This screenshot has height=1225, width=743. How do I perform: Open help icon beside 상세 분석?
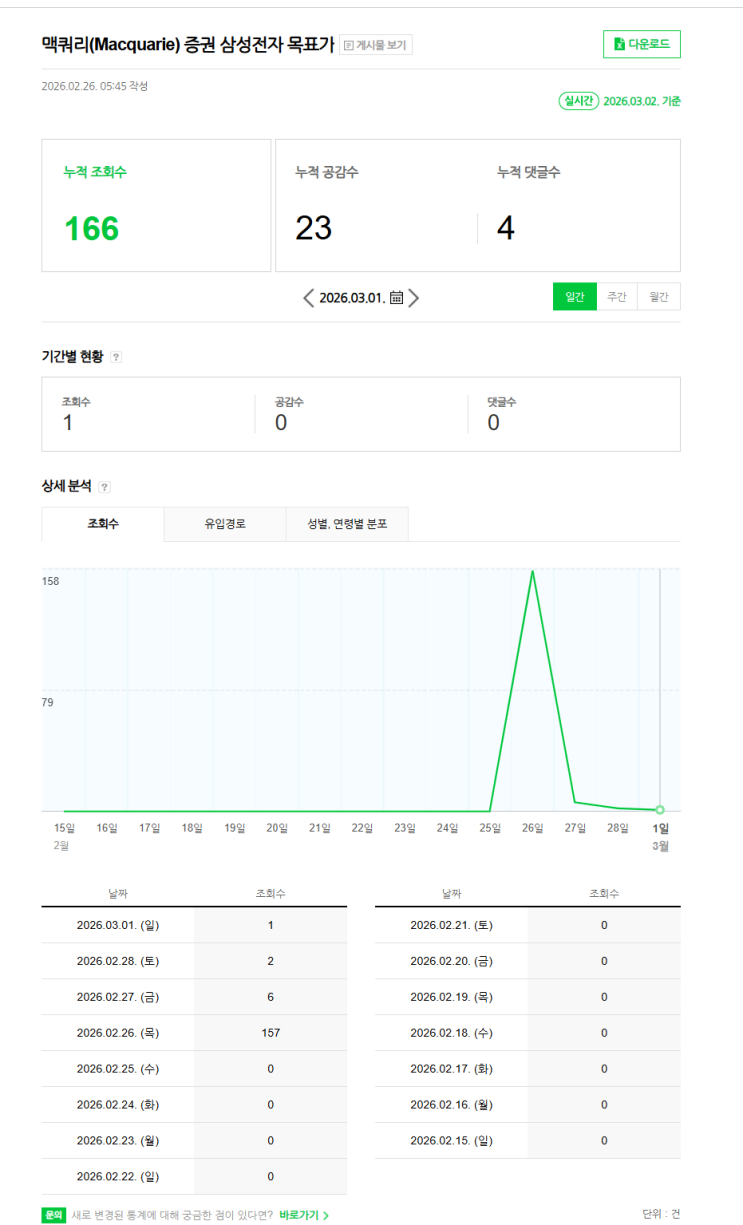click(x=104, y=487)
